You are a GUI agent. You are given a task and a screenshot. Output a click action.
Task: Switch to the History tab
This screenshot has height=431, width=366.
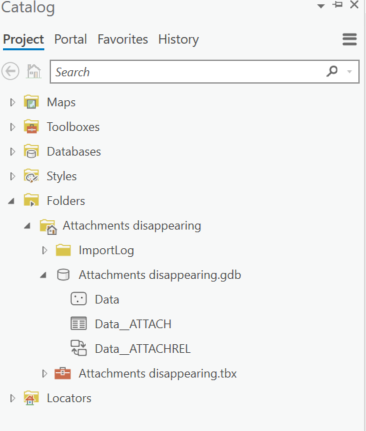(x=178, y=39)
